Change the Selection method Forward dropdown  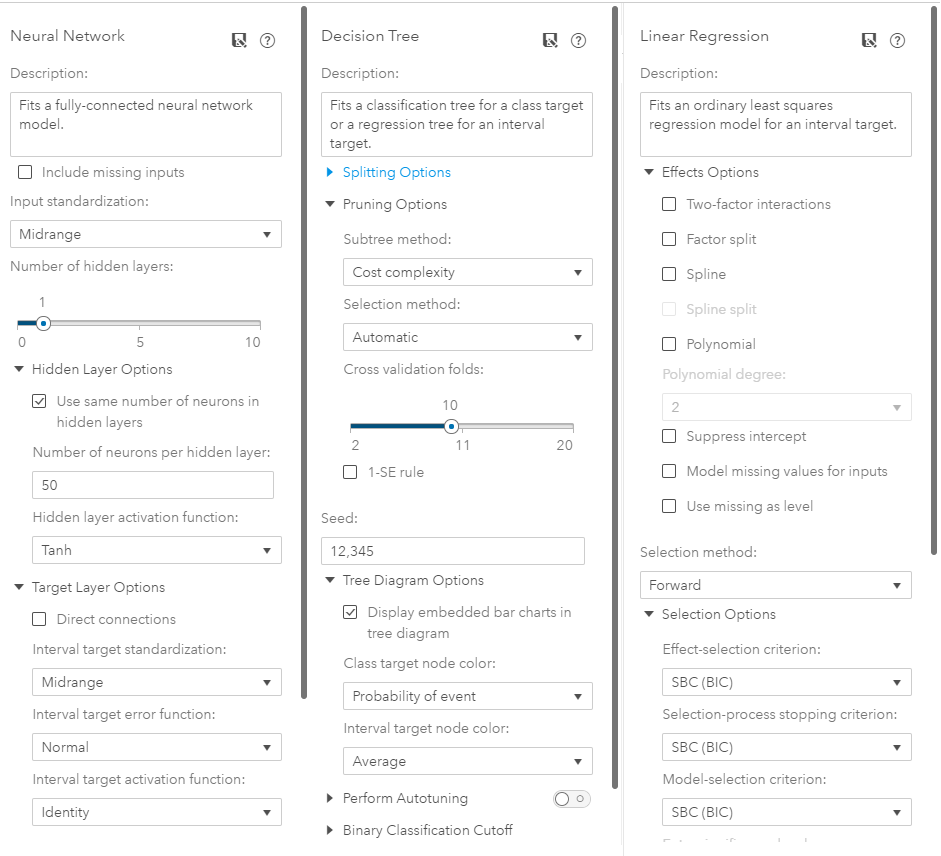[776, 584]
